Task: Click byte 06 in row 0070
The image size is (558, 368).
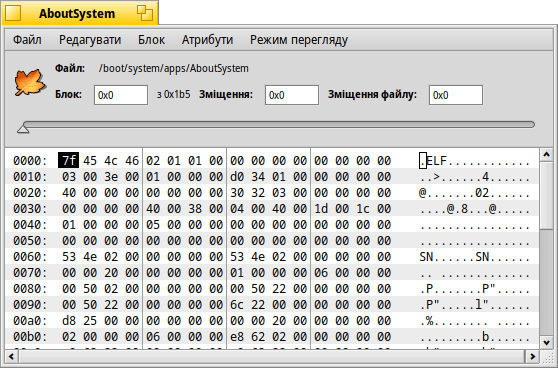Action: click(x=321, y=273)
